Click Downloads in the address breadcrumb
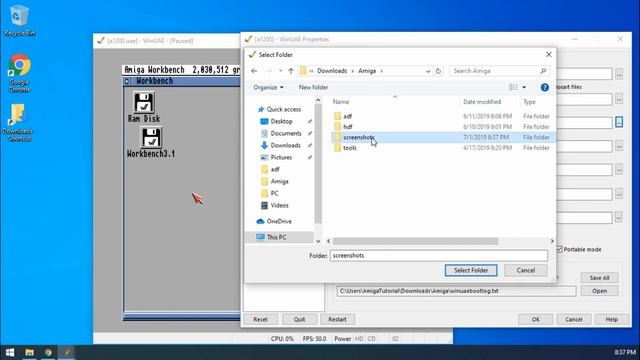Screen dimensions: 640x360 [332, 71]
